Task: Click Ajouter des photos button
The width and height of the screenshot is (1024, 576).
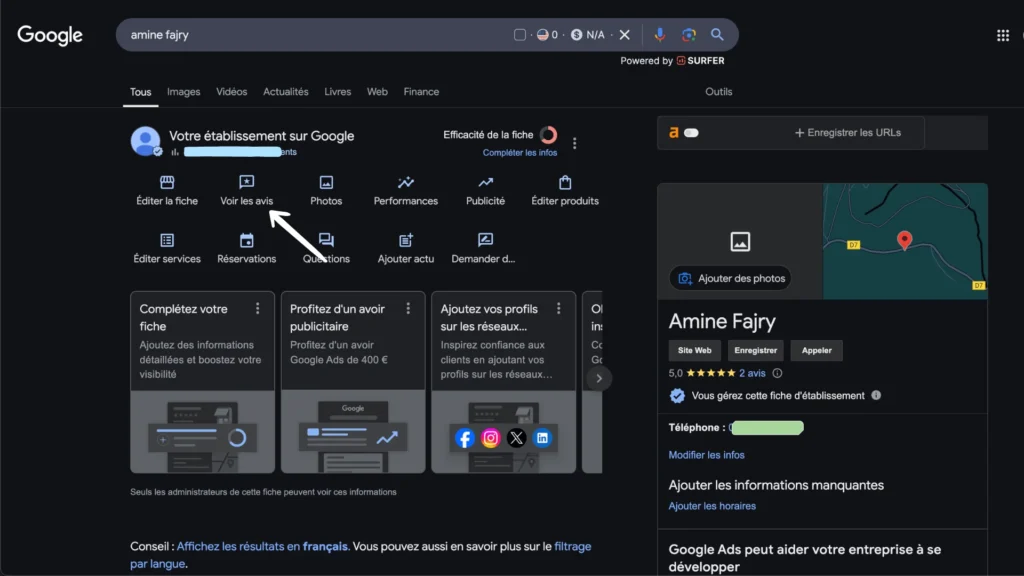Action: coord(731,278)
